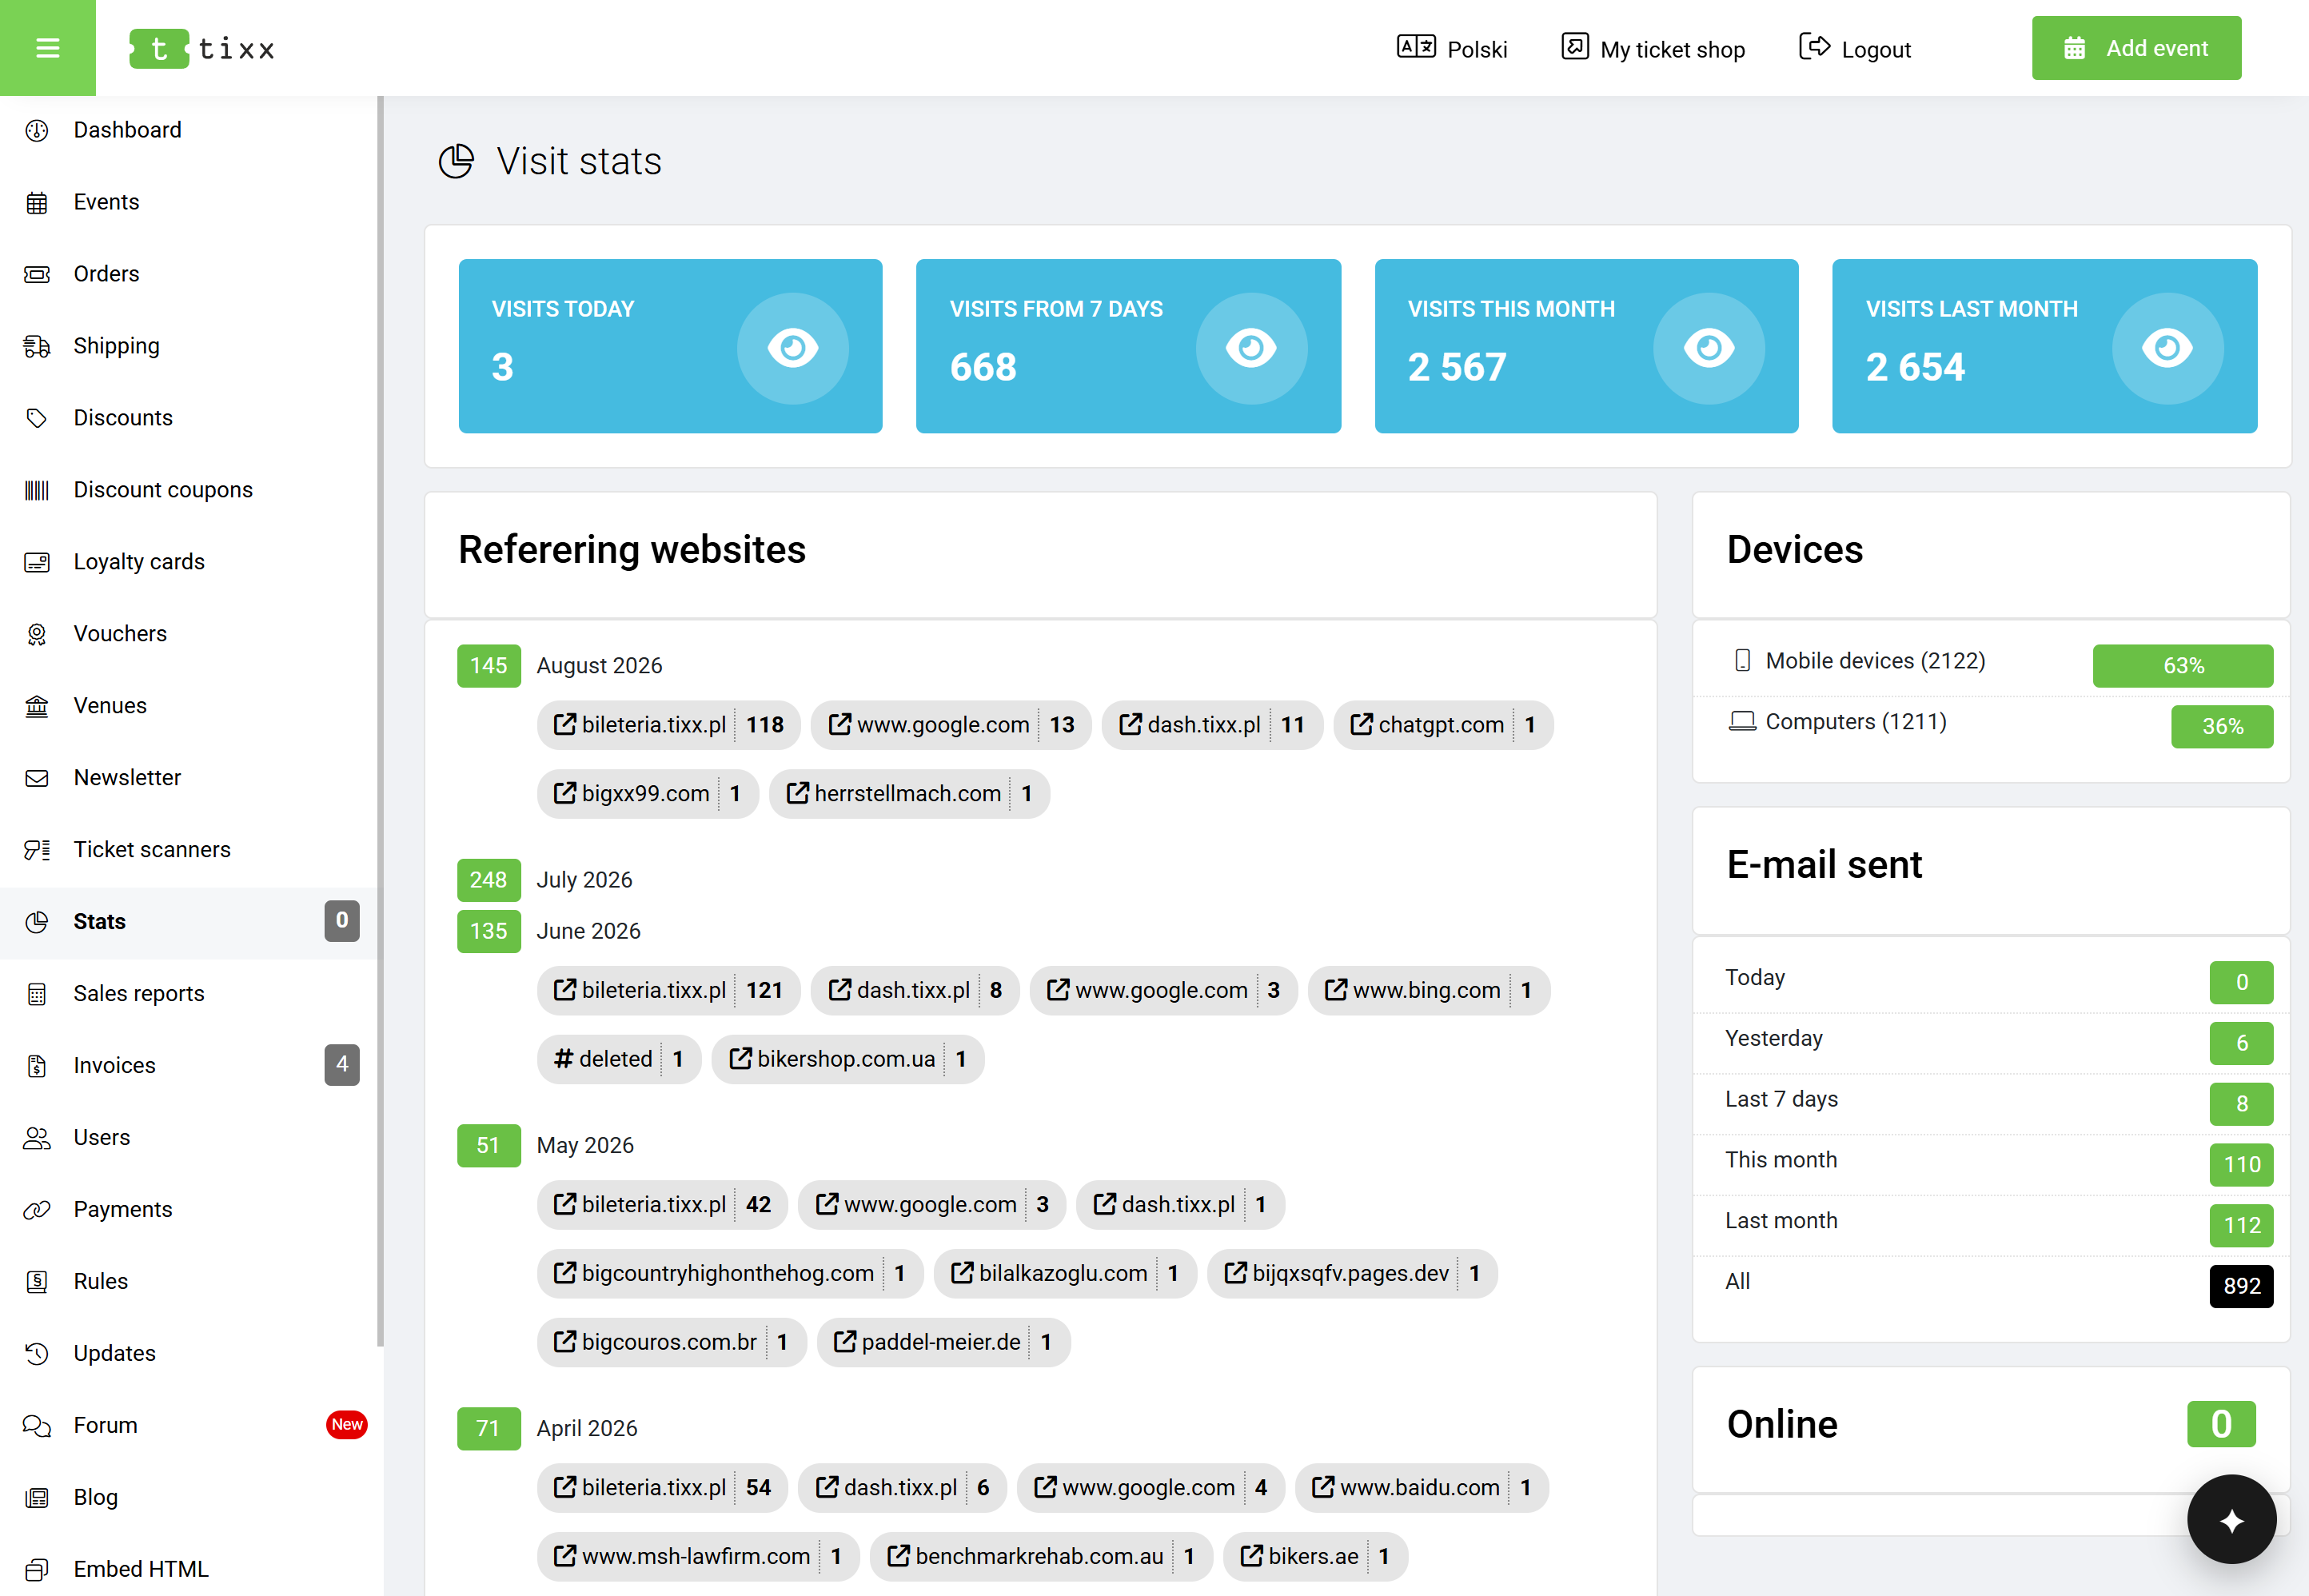Click the Logout link
This screenshot has width=2309, height=1596.
point(1855,49)
